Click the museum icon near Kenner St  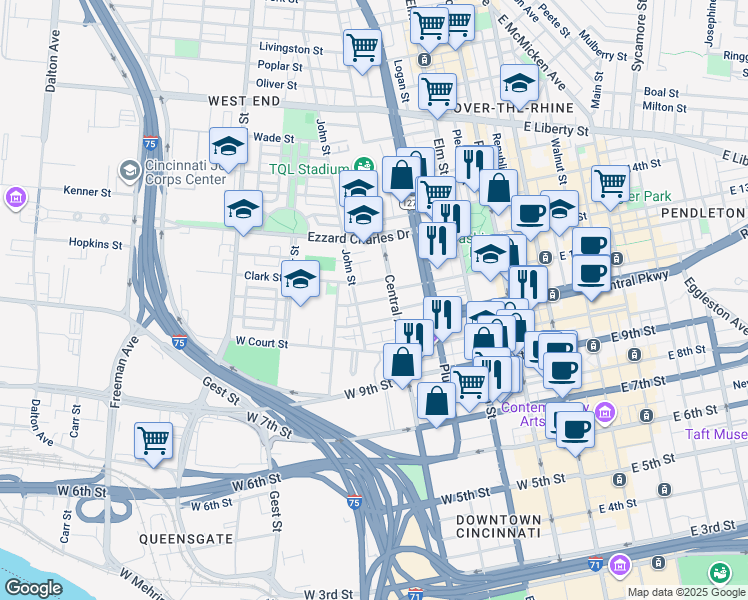15,198
